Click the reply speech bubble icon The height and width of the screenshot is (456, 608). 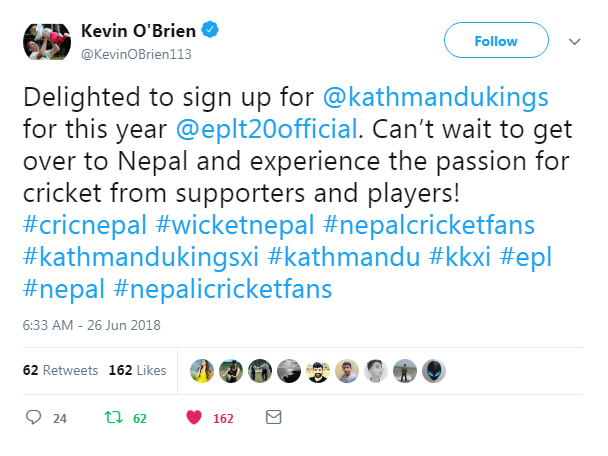pyautogui.click(x=32, y=417)
